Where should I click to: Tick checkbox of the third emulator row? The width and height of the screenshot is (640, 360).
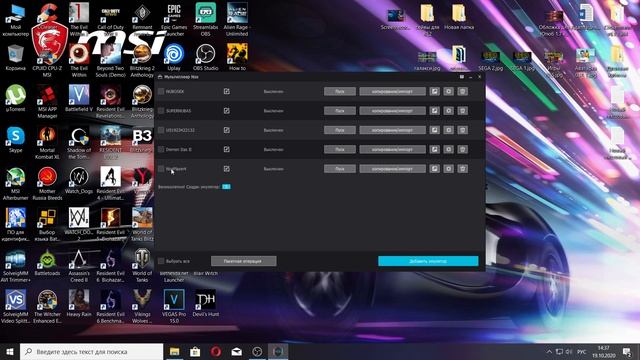coord(161,130)
